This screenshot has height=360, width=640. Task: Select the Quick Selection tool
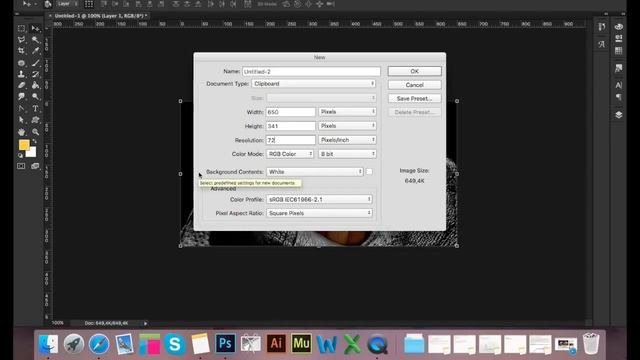pyautogui.click(x=36, y=40)
